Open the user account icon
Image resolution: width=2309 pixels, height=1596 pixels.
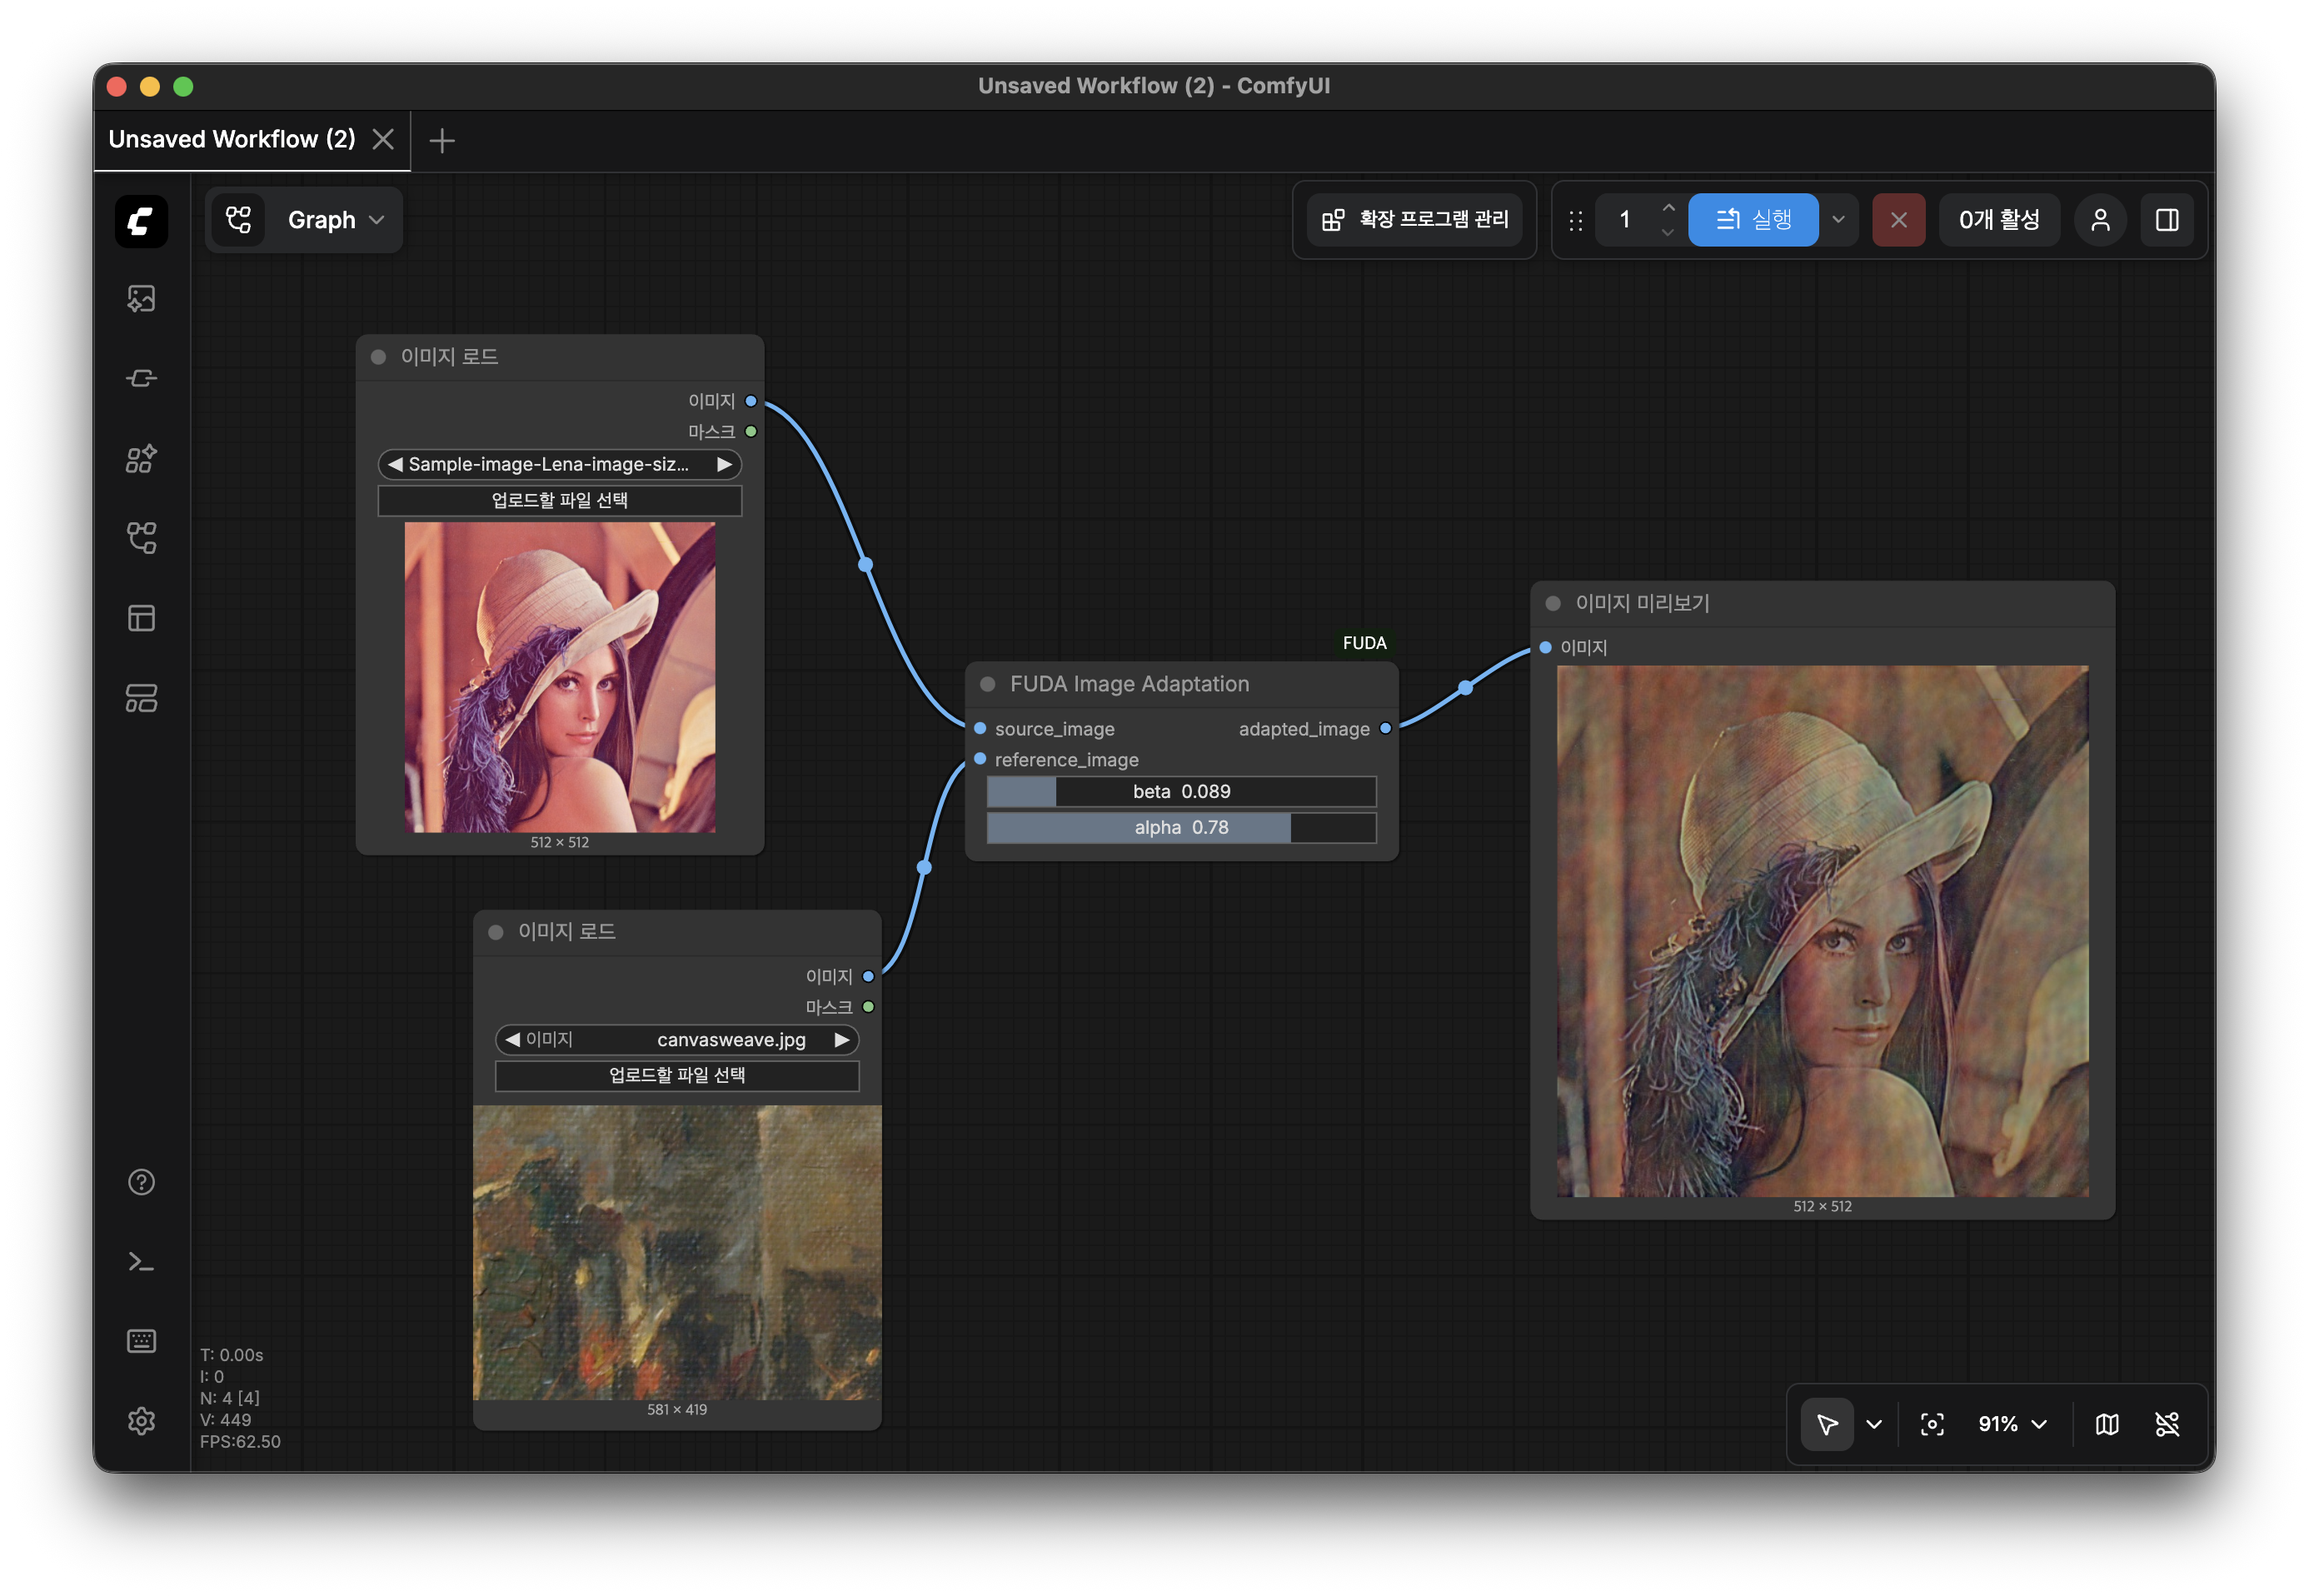pyautogui.click(x=2100, y=220)
